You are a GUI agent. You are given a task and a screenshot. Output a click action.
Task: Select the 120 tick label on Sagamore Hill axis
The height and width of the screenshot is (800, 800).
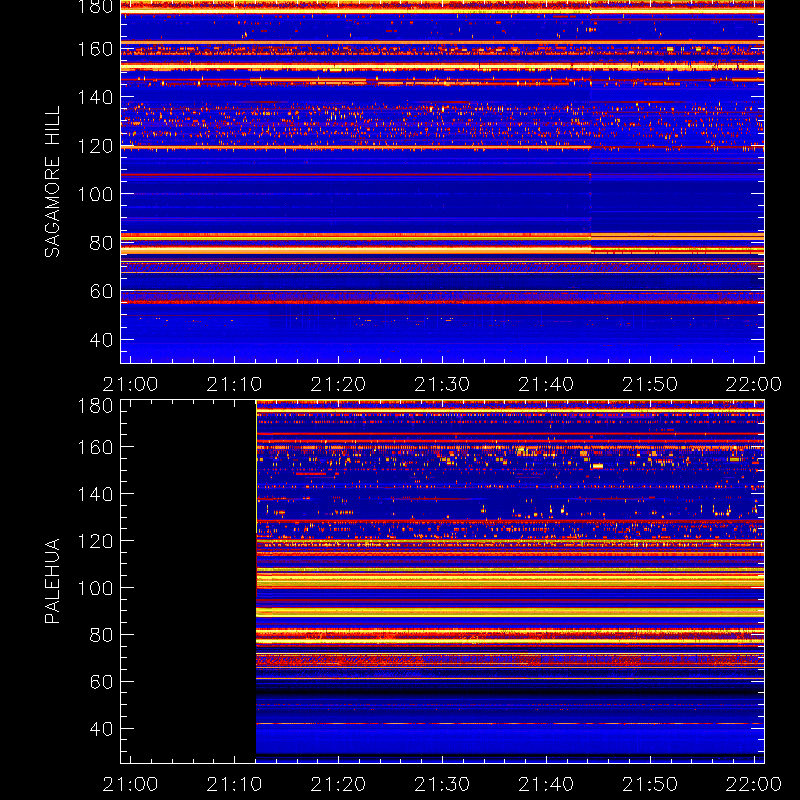click(95, 146)
